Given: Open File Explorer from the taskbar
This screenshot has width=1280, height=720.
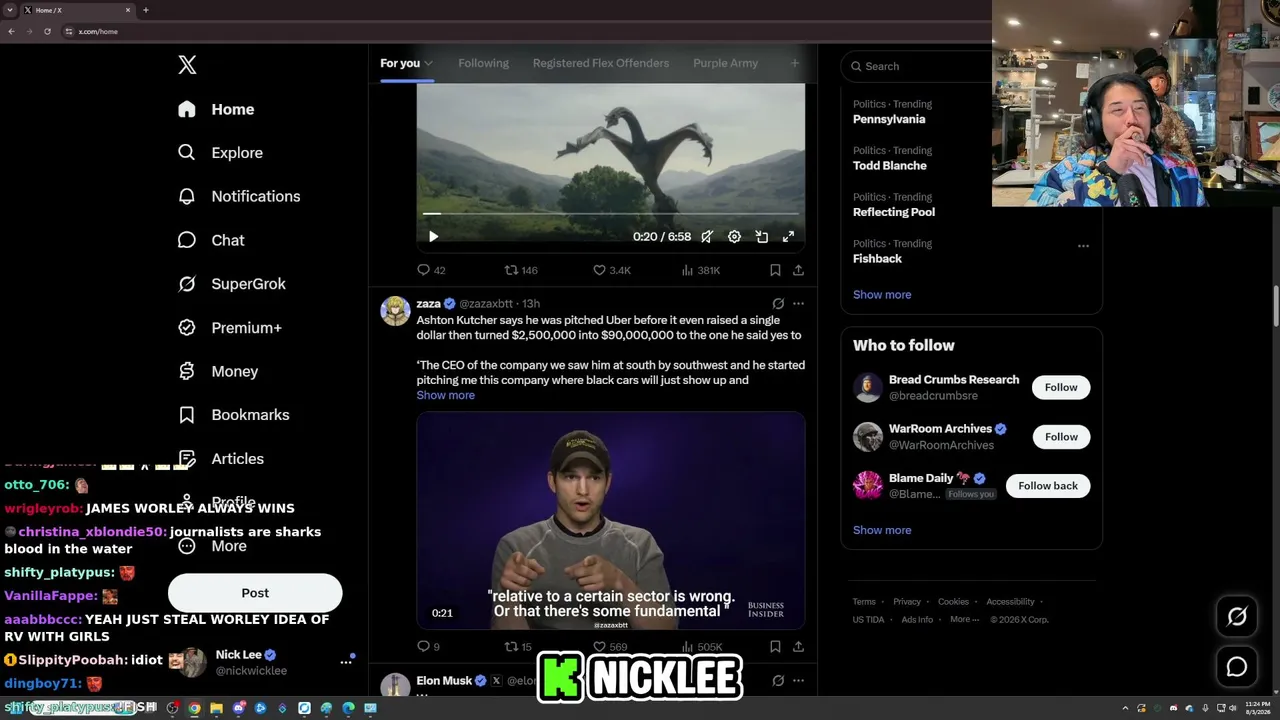Looking at the screenshot, I should (x=216, y=708).
